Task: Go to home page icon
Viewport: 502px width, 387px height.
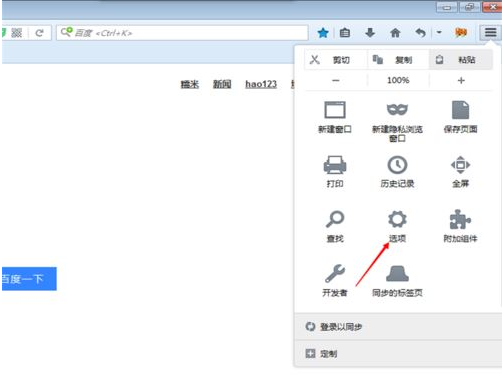Action: pyautogui.click(x=395, y=33)
